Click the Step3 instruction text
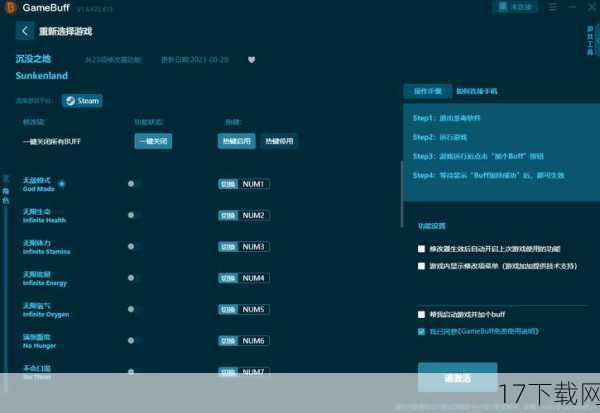600x413 pixels. 478,156
